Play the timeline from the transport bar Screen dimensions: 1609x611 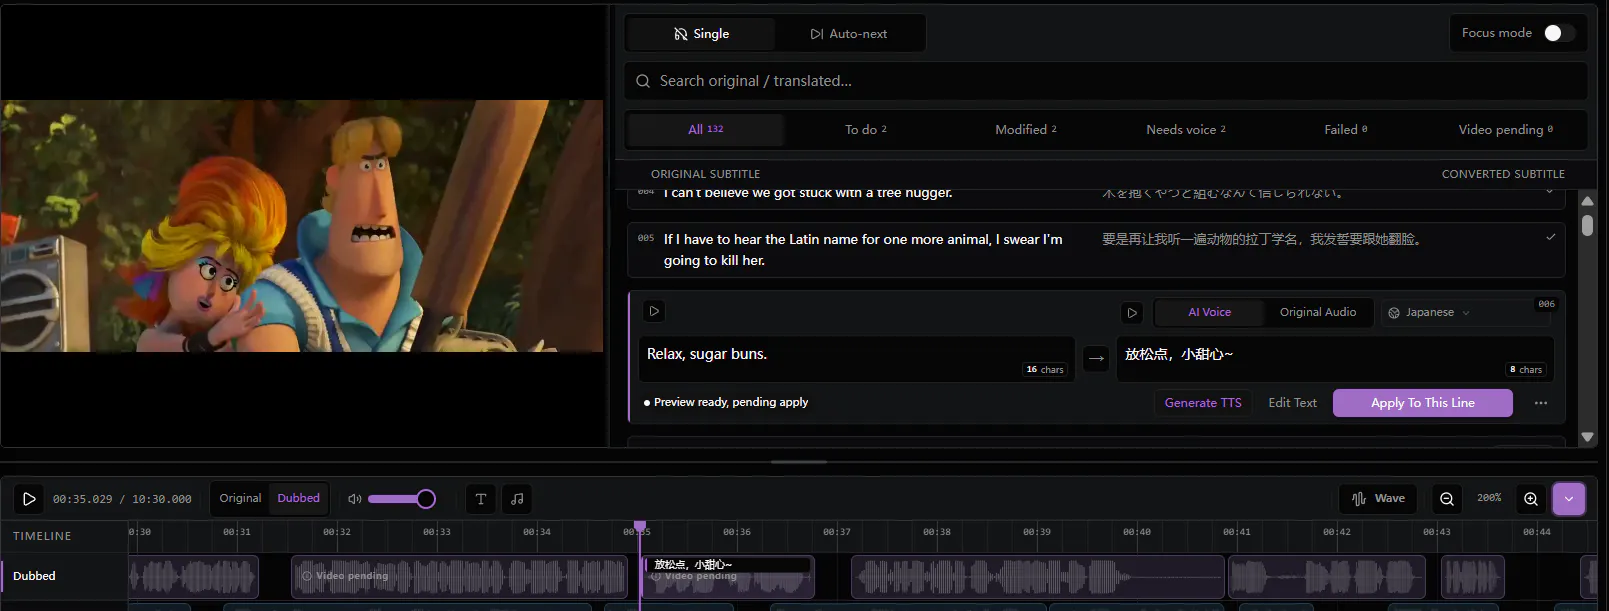[x=29, y=499]
